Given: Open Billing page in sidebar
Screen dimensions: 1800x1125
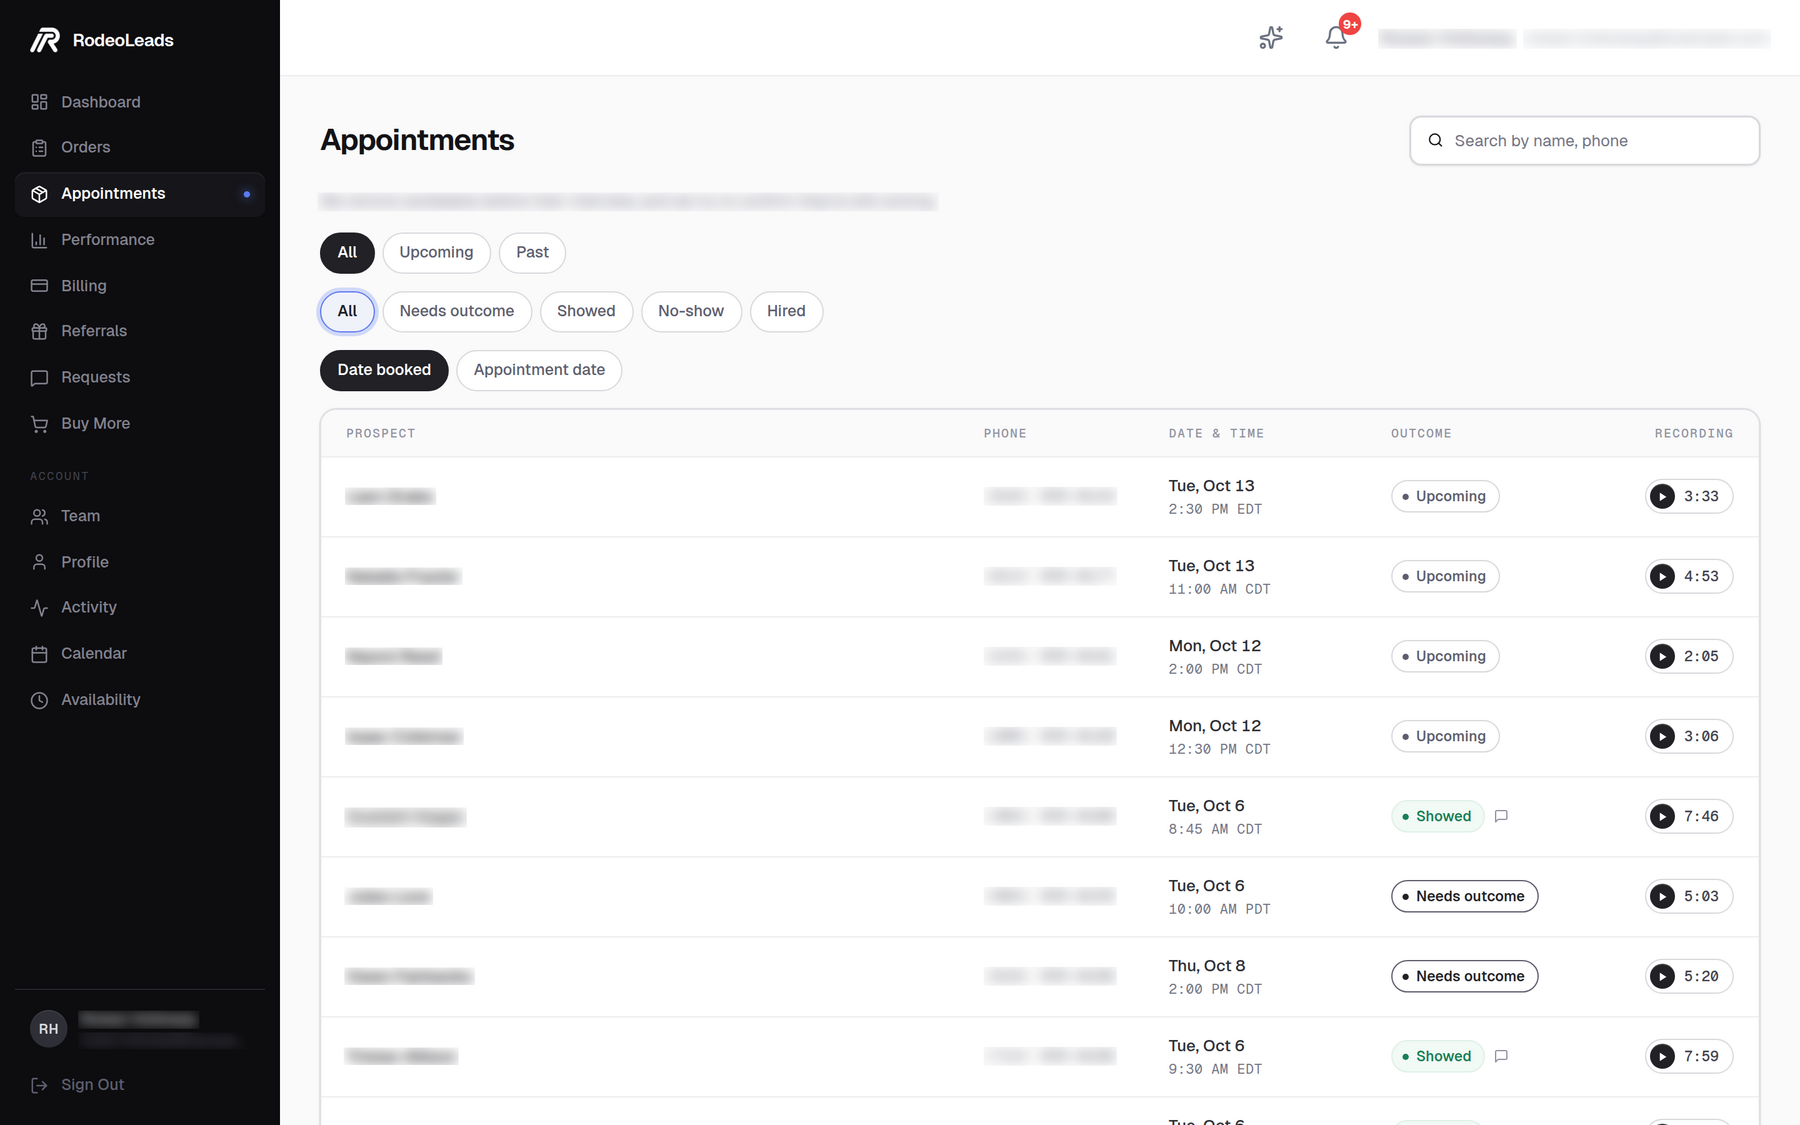Looking at the screenshot, I should pyautogui.click(x=140, y=286).
